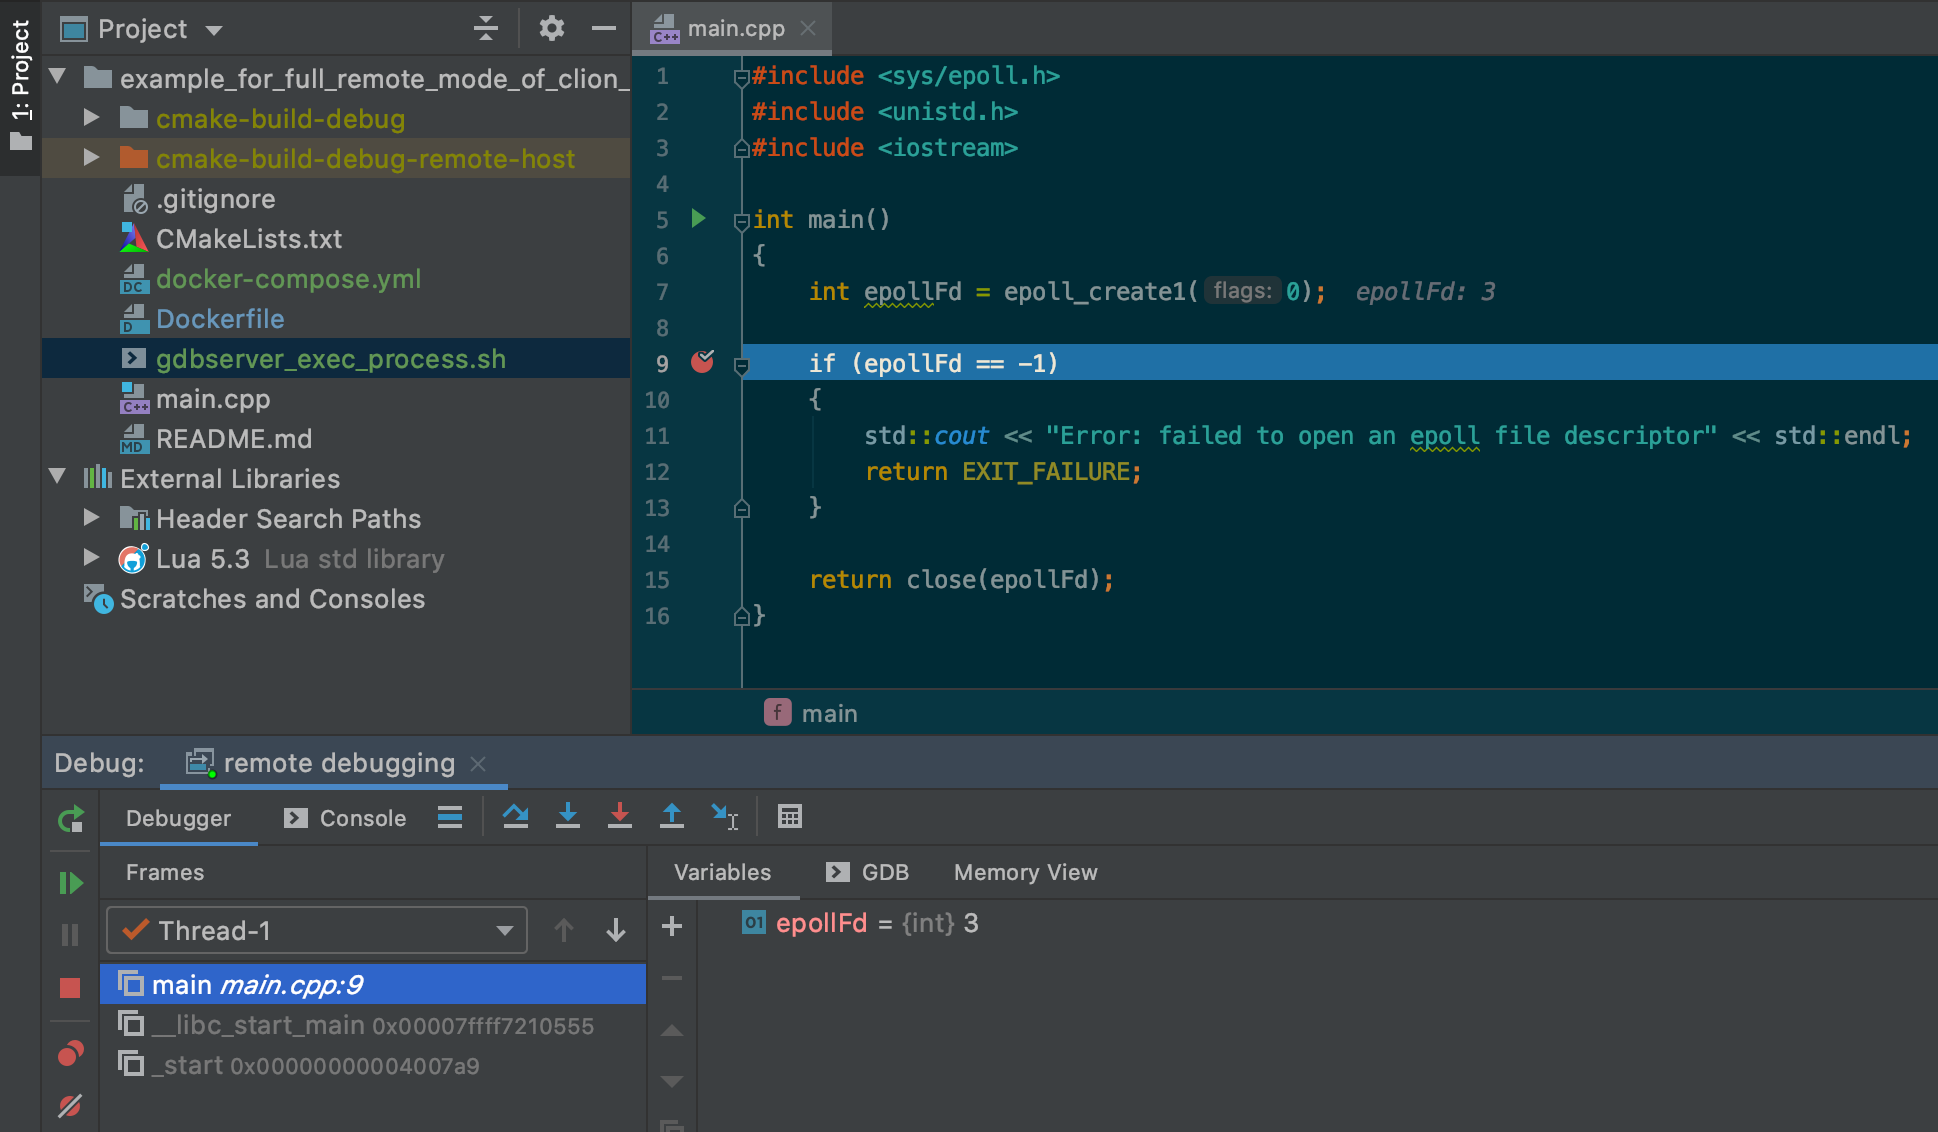Viewport: 1938px width, 1132px height.
Task: Click the Force Step Into red arrow icon
Action: [620, 817]
